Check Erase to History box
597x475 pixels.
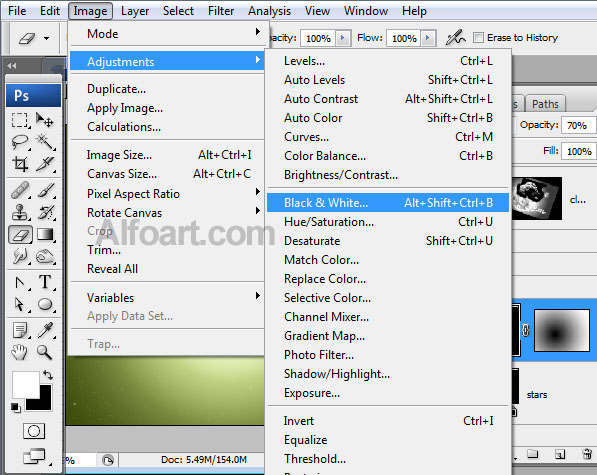pos(478,38)
